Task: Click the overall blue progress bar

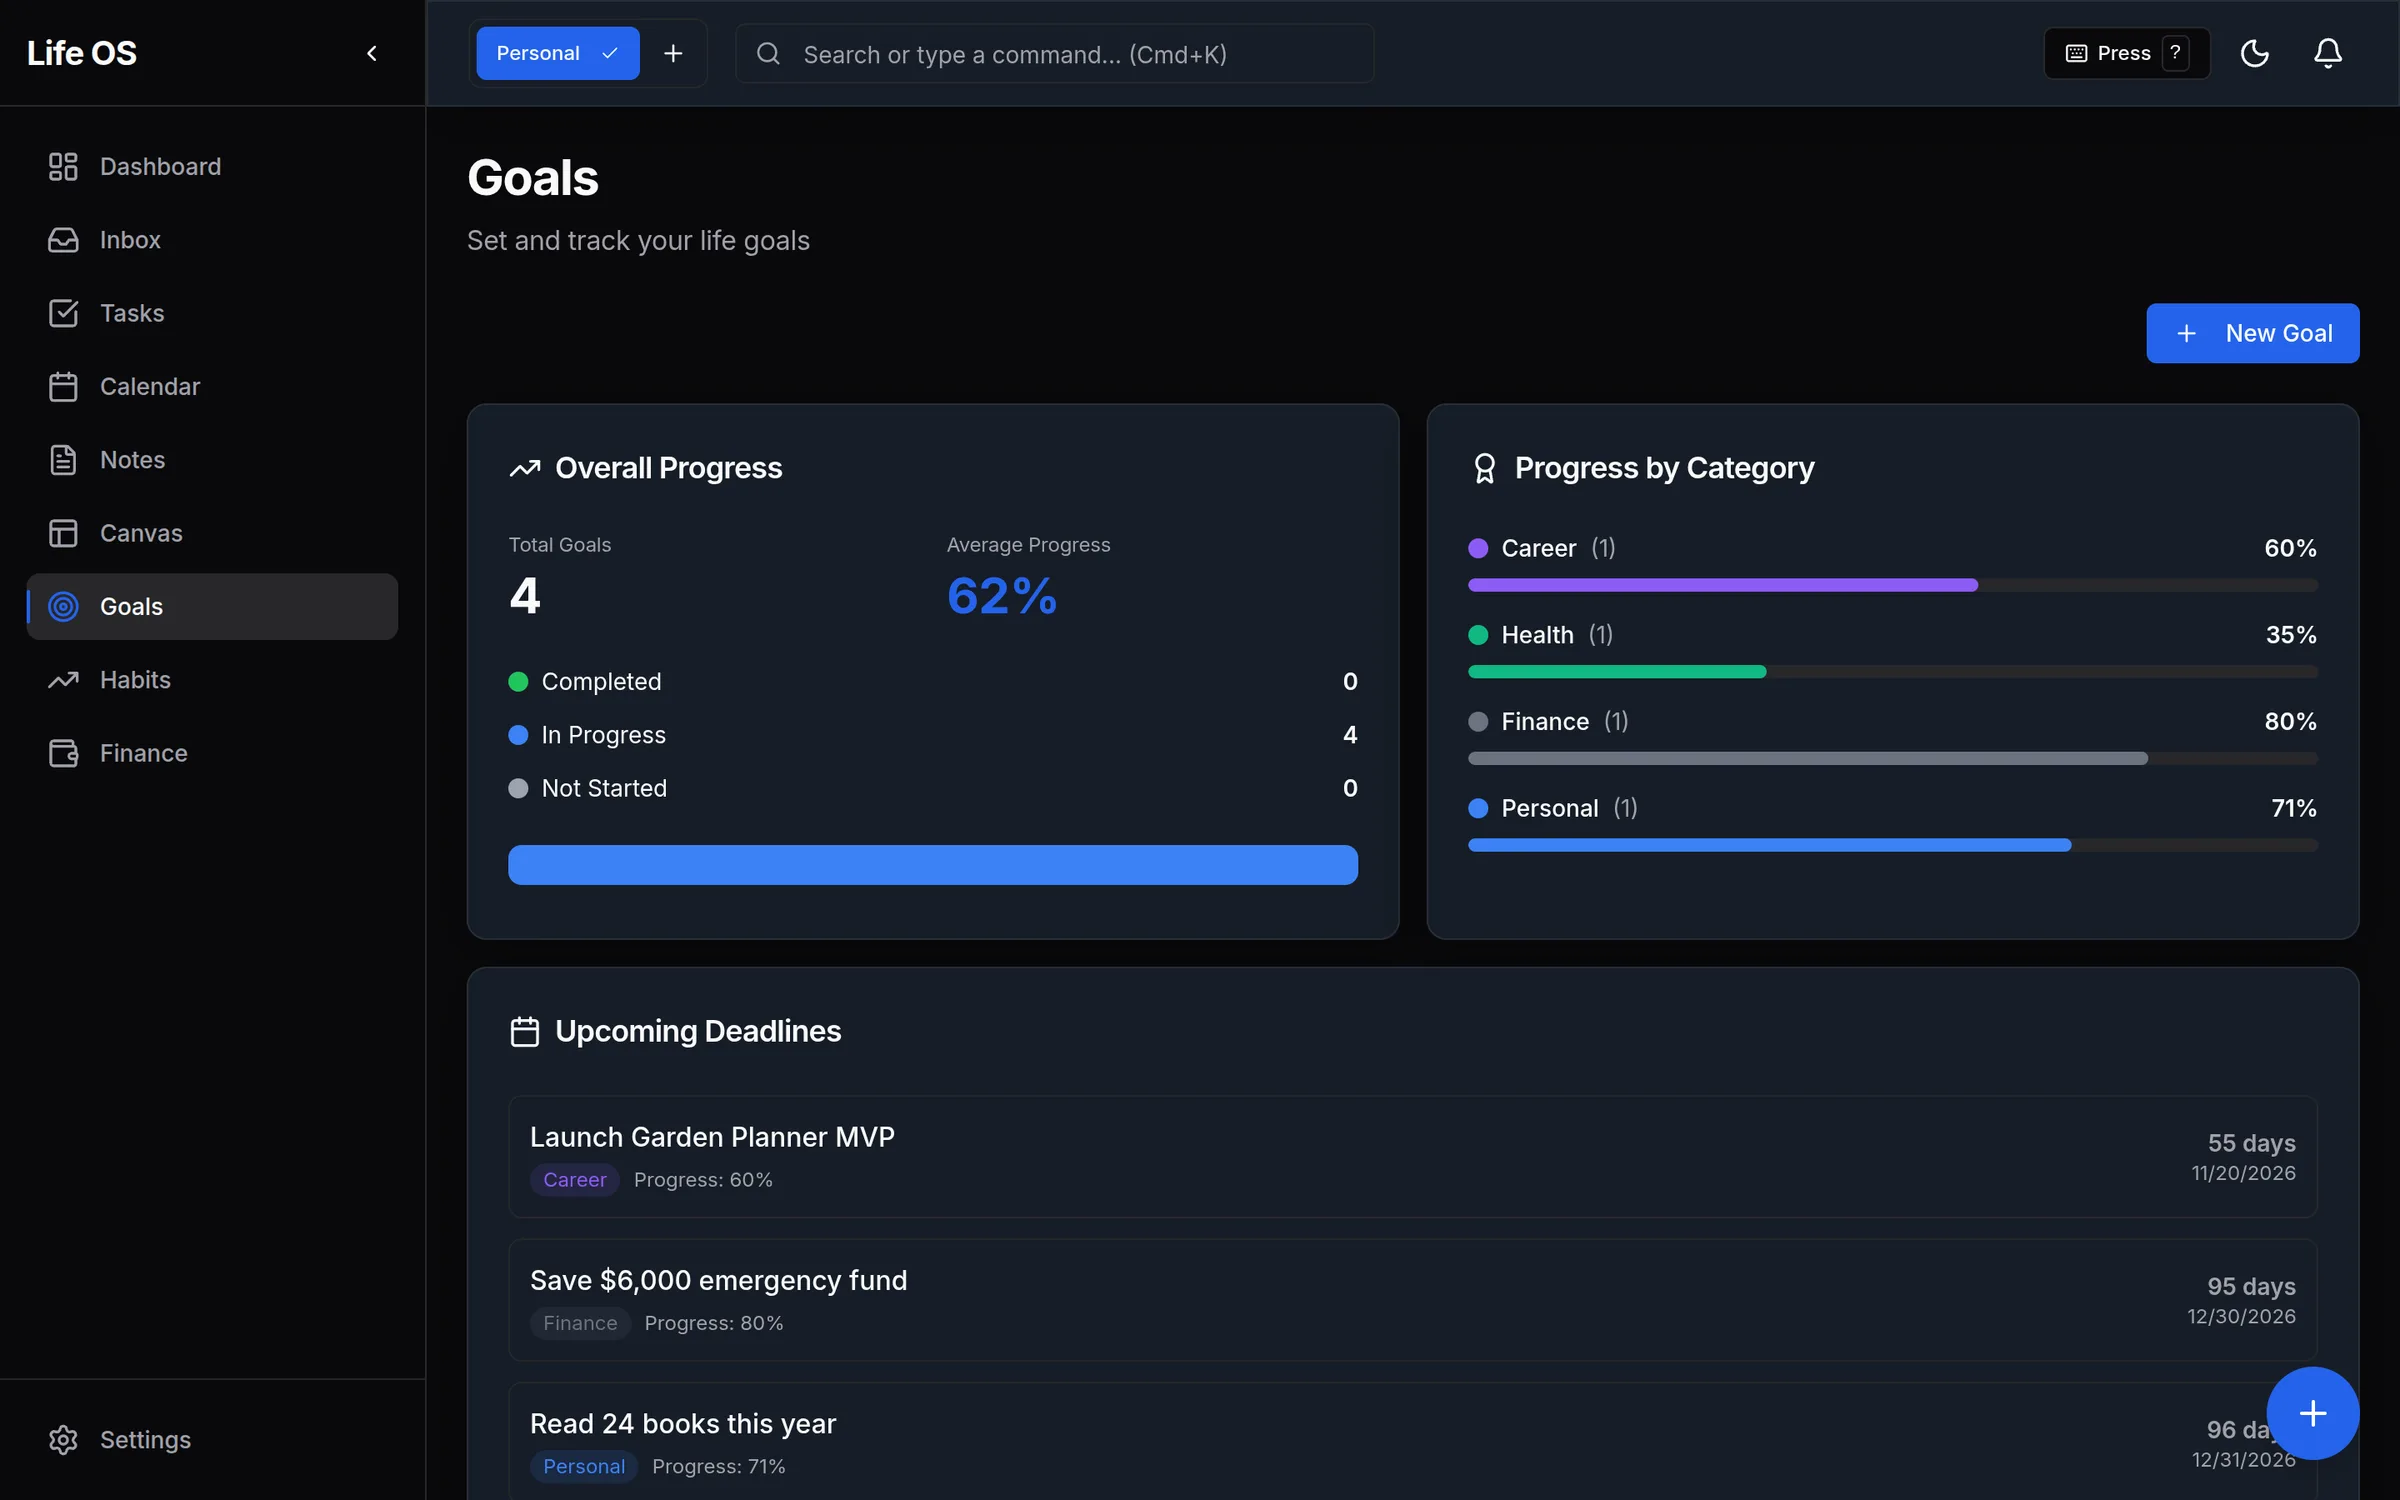Action: coord(932,865)
